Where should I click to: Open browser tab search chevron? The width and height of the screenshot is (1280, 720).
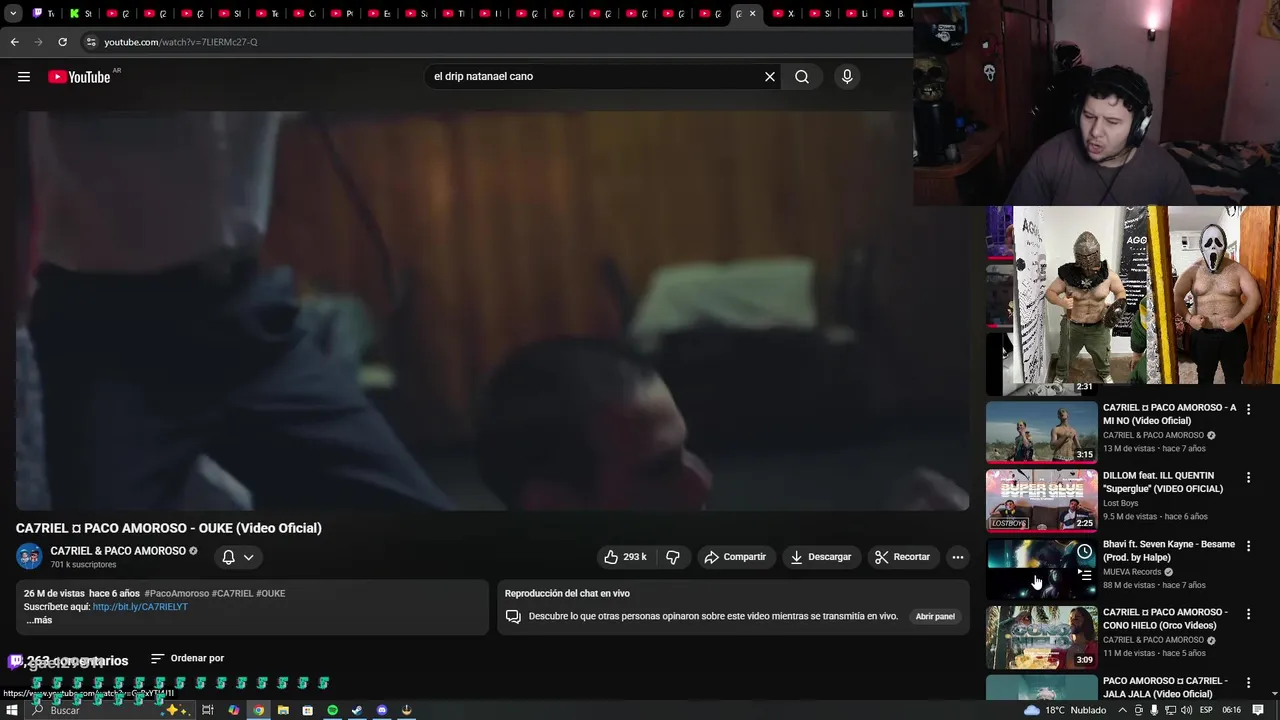point(13,14)
